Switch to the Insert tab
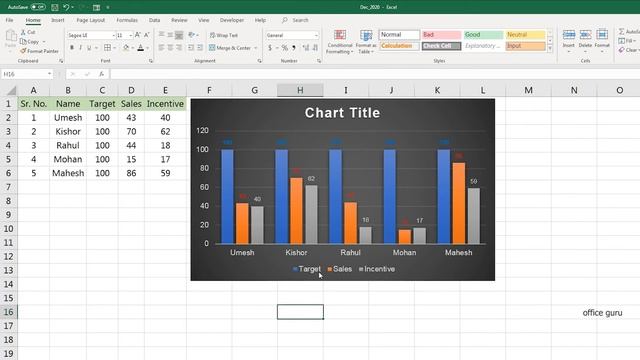640x360 pixels. coord(58,20)
